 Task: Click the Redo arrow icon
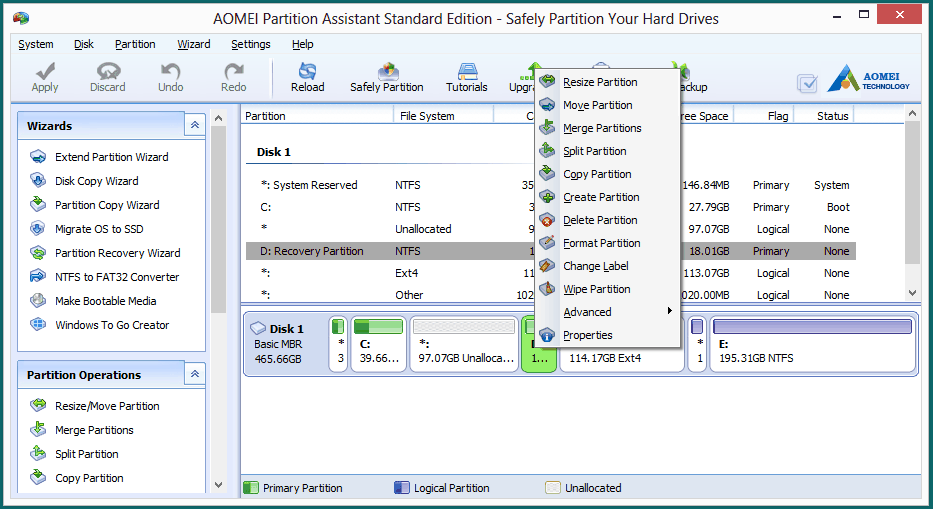233,71
